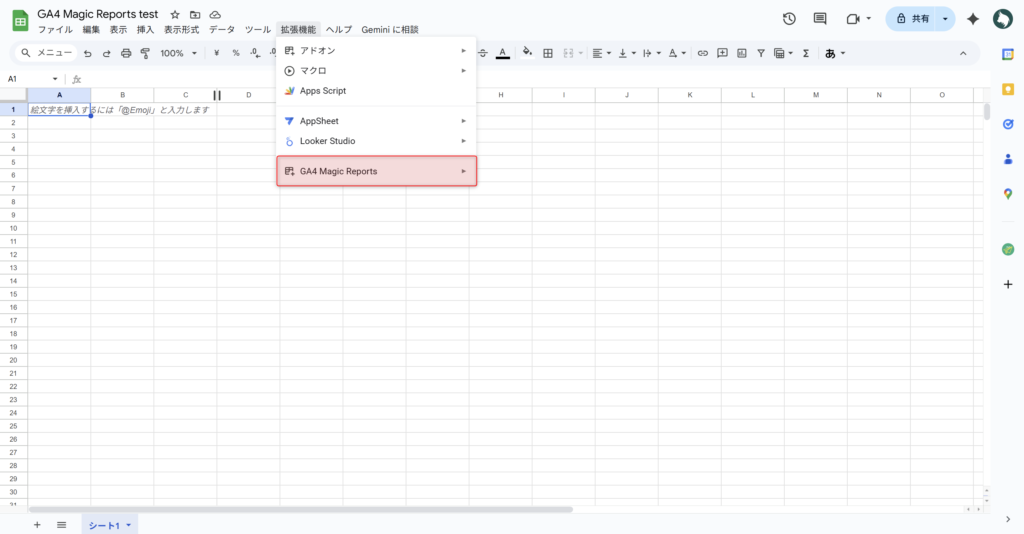Open the Gemini に相談 menu
Screen dimensions: 1024x534
click(x=390, y=29)
